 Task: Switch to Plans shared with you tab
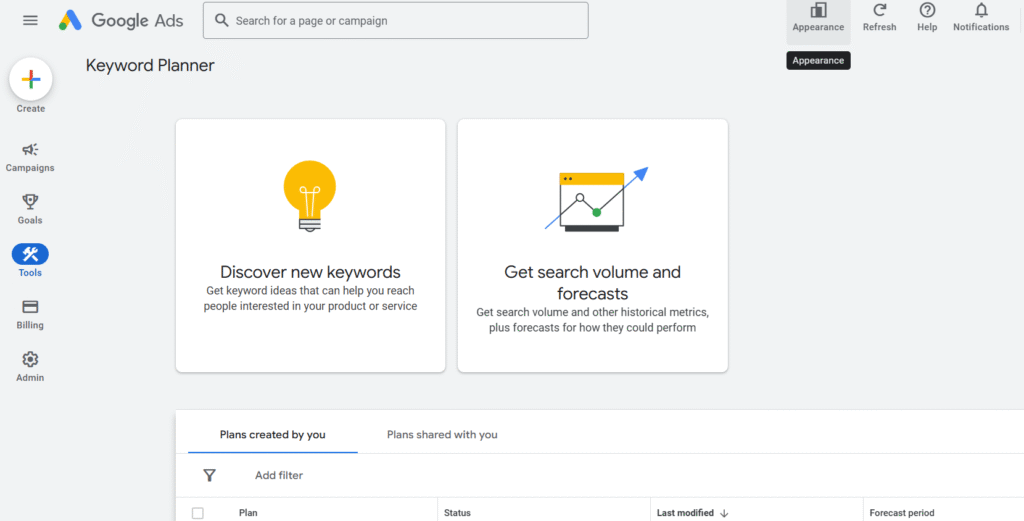[x=442, y=434]
